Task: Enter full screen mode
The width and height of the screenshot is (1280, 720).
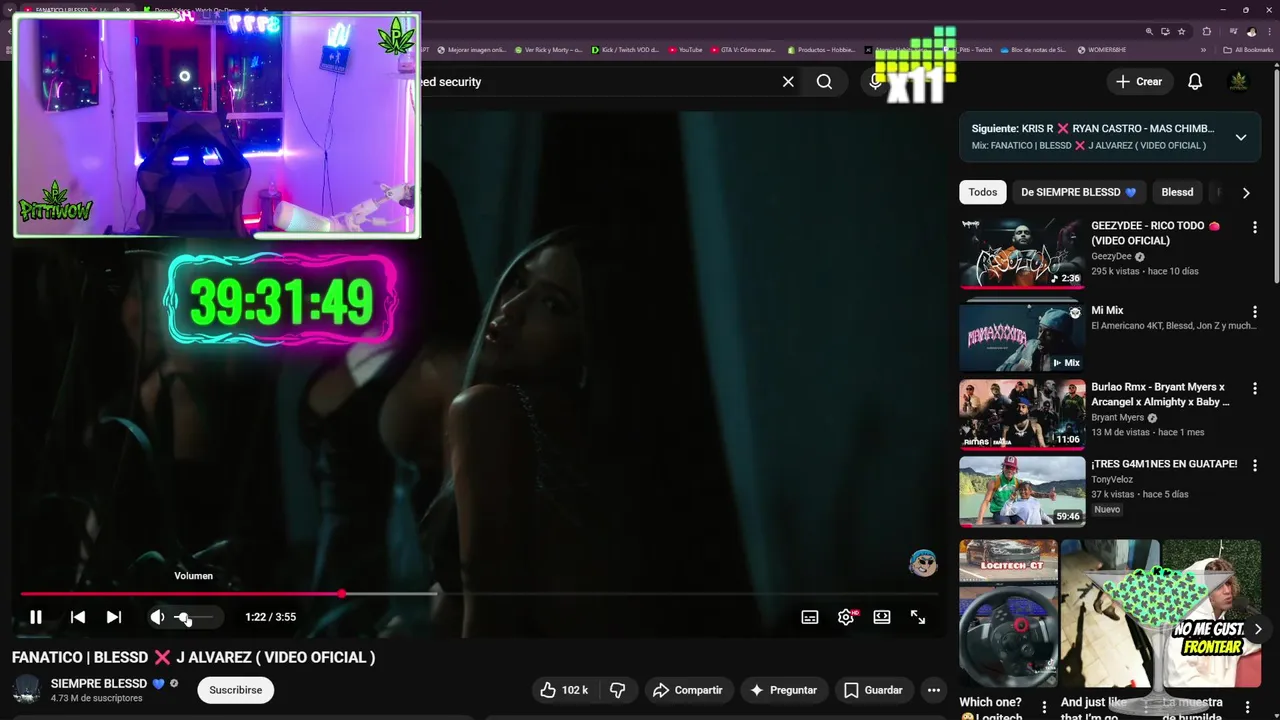Action: [918, 617]
